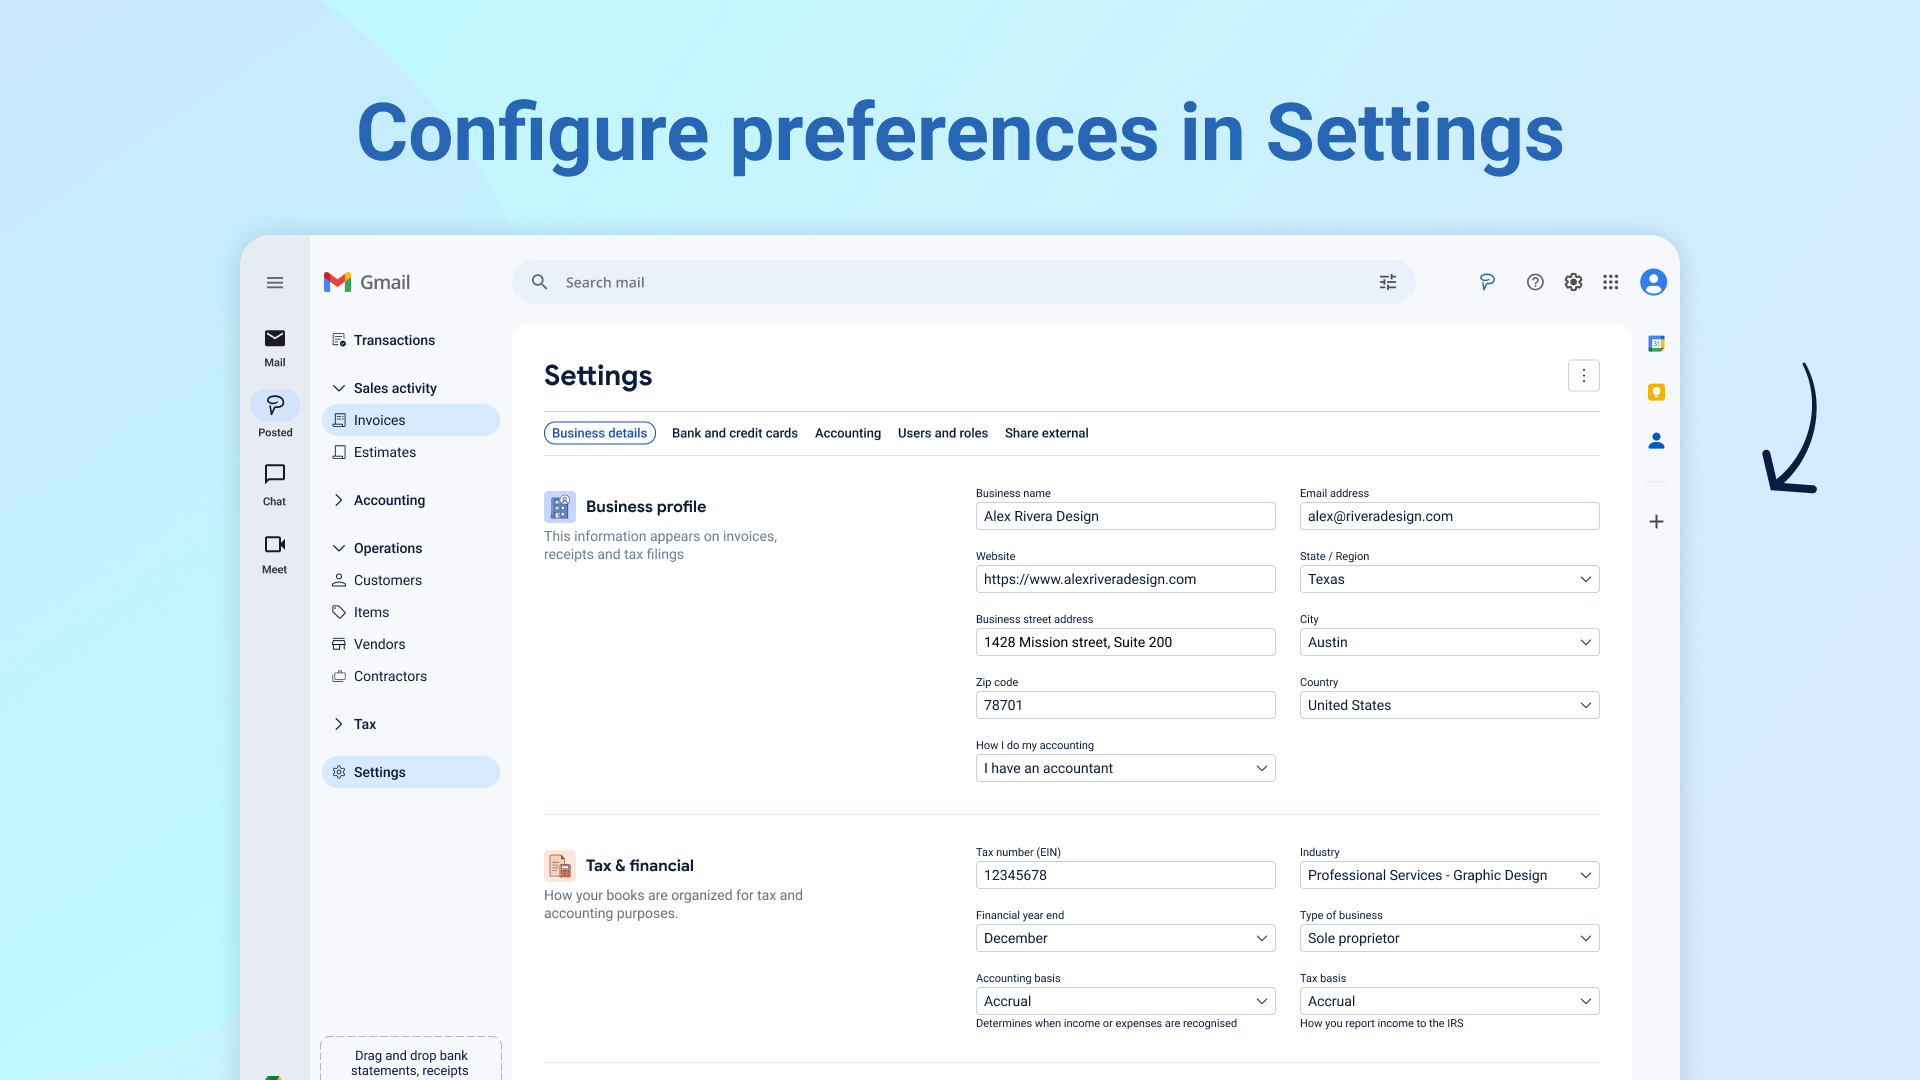Image resolution: width=1920 pixels, height=1080 pixels.
Task: Open the Google apps grid
Action: 1610,282
